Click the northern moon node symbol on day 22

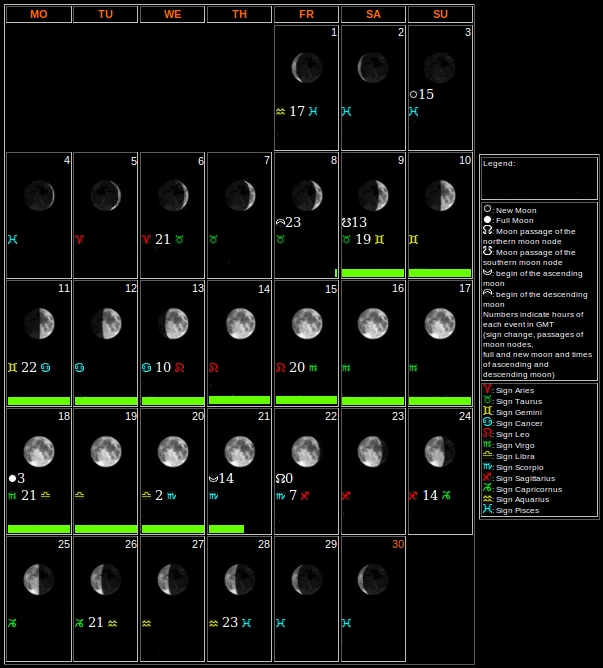coord(280,478)
